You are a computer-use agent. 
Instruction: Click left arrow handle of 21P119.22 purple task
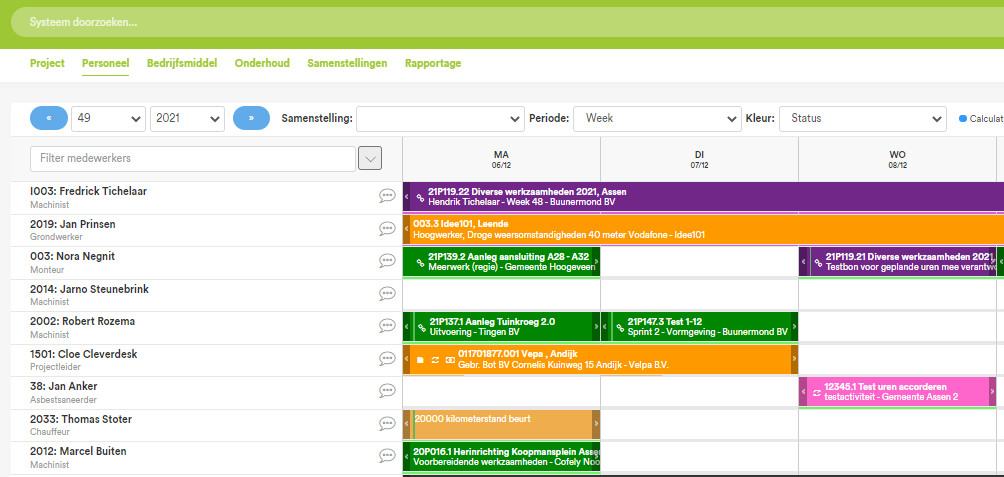click(406, 197)
